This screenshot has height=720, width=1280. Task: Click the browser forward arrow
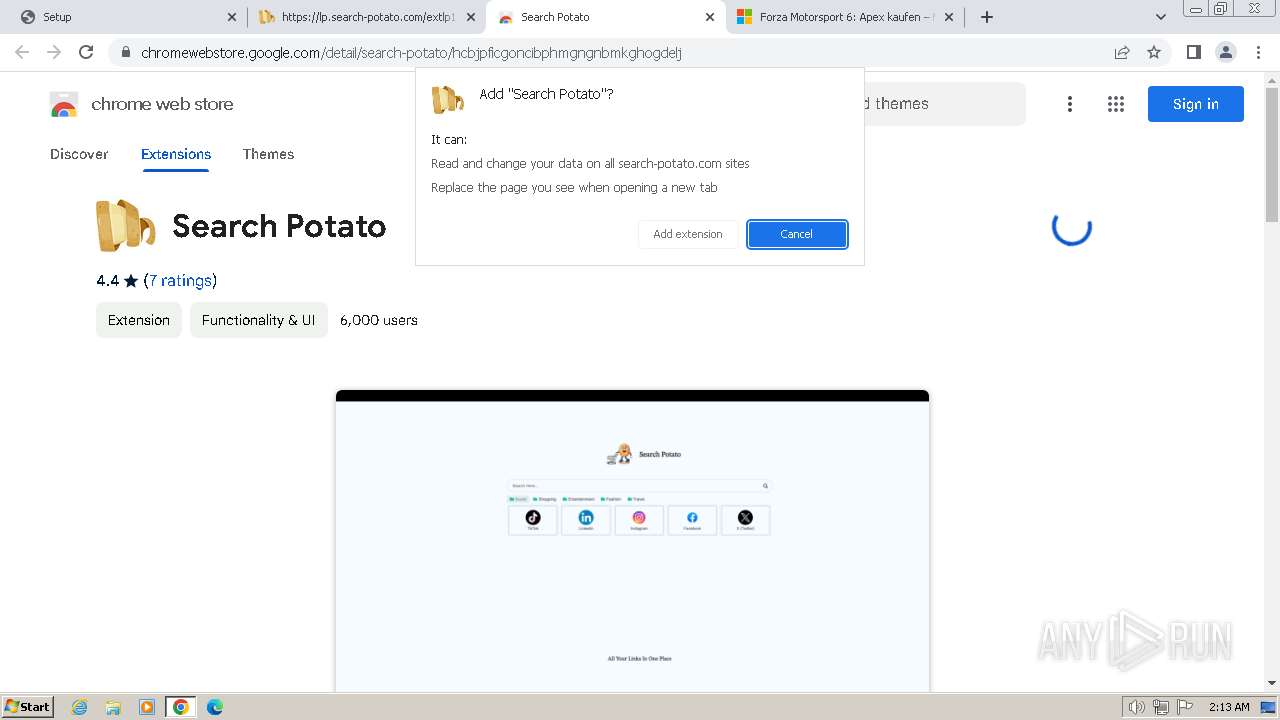point(54,52)
